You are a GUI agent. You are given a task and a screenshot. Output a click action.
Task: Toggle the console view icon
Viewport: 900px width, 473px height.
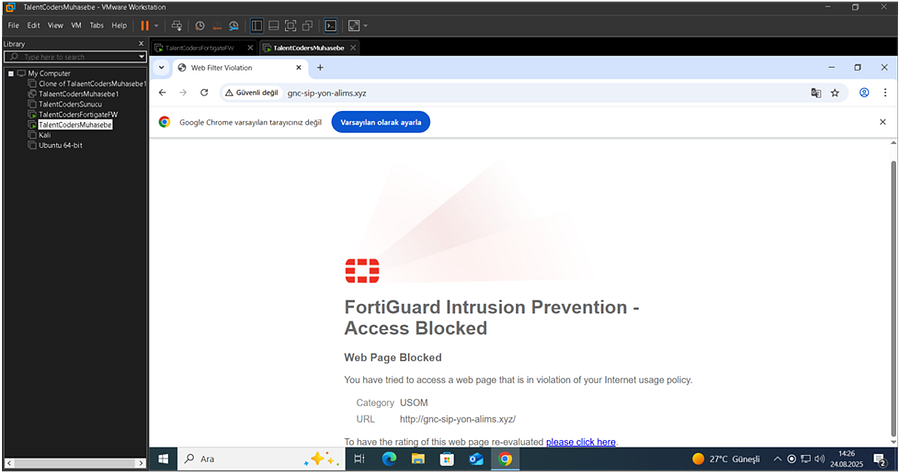(331, 25)
